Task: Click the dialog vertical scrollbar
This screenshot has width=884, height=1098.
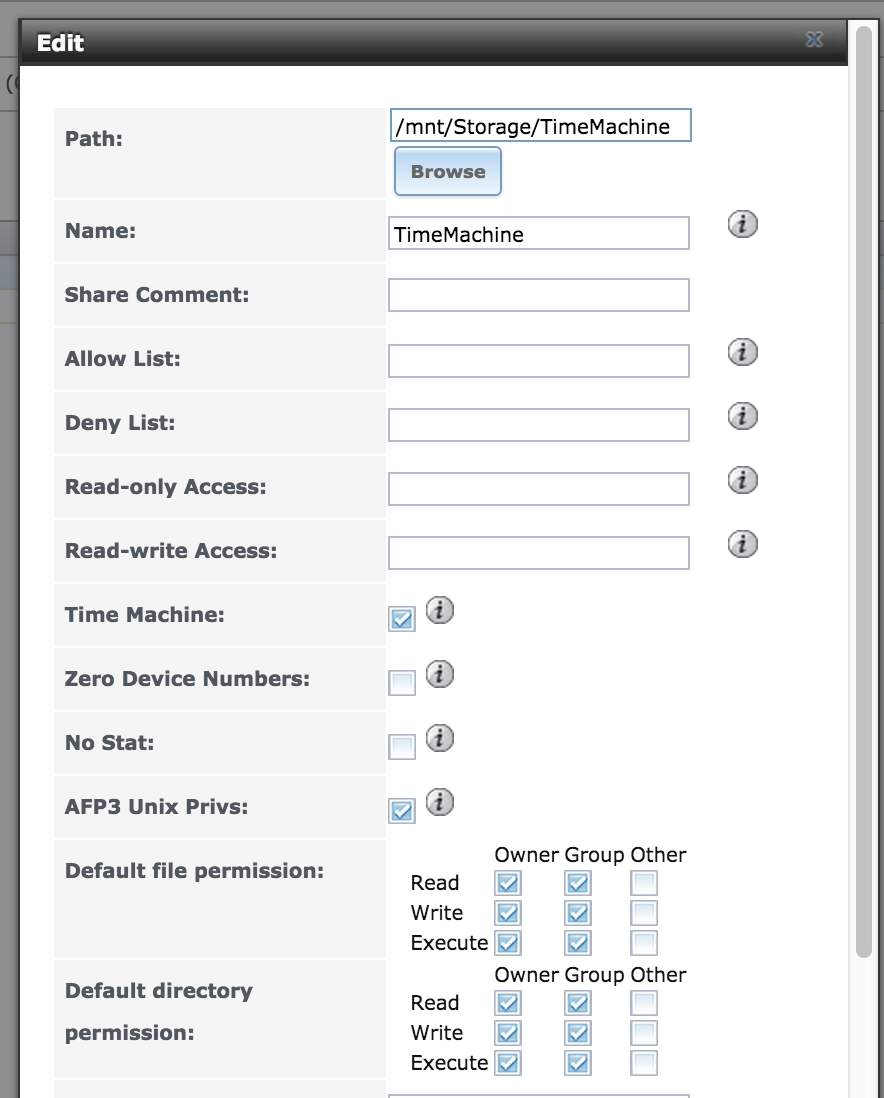Action: [864, 492]
